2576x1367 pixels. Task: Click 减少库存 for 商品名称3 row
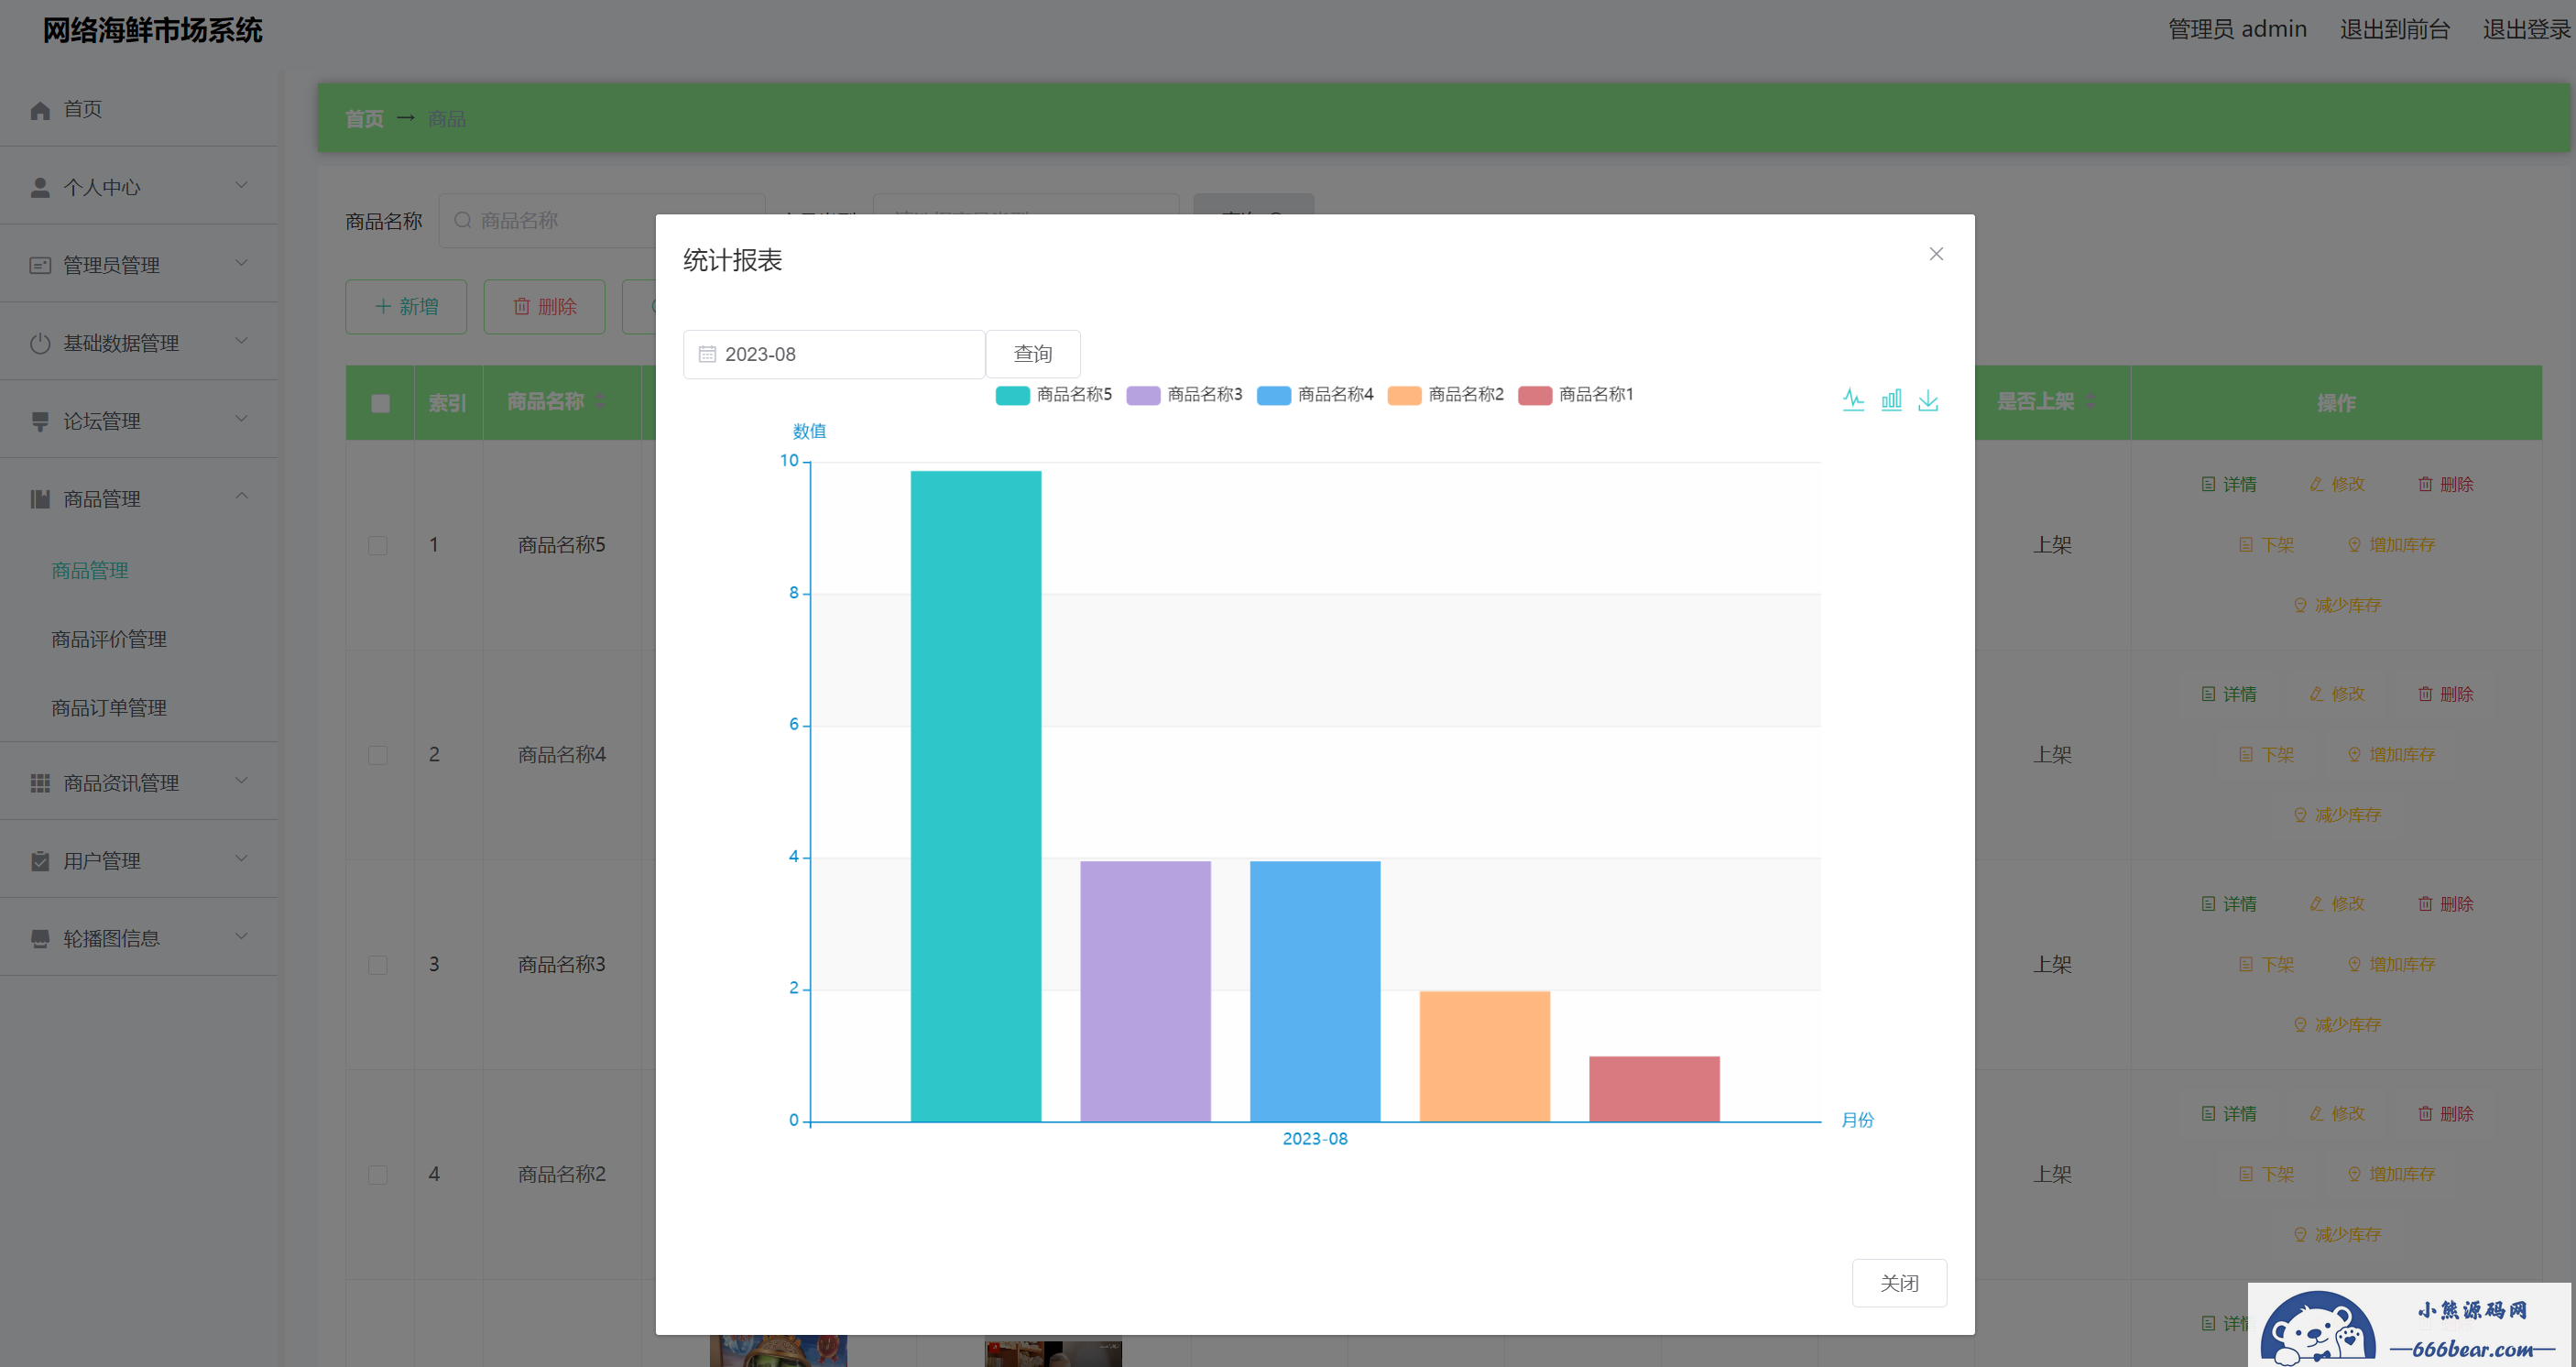click(x=2337, y=1025)
